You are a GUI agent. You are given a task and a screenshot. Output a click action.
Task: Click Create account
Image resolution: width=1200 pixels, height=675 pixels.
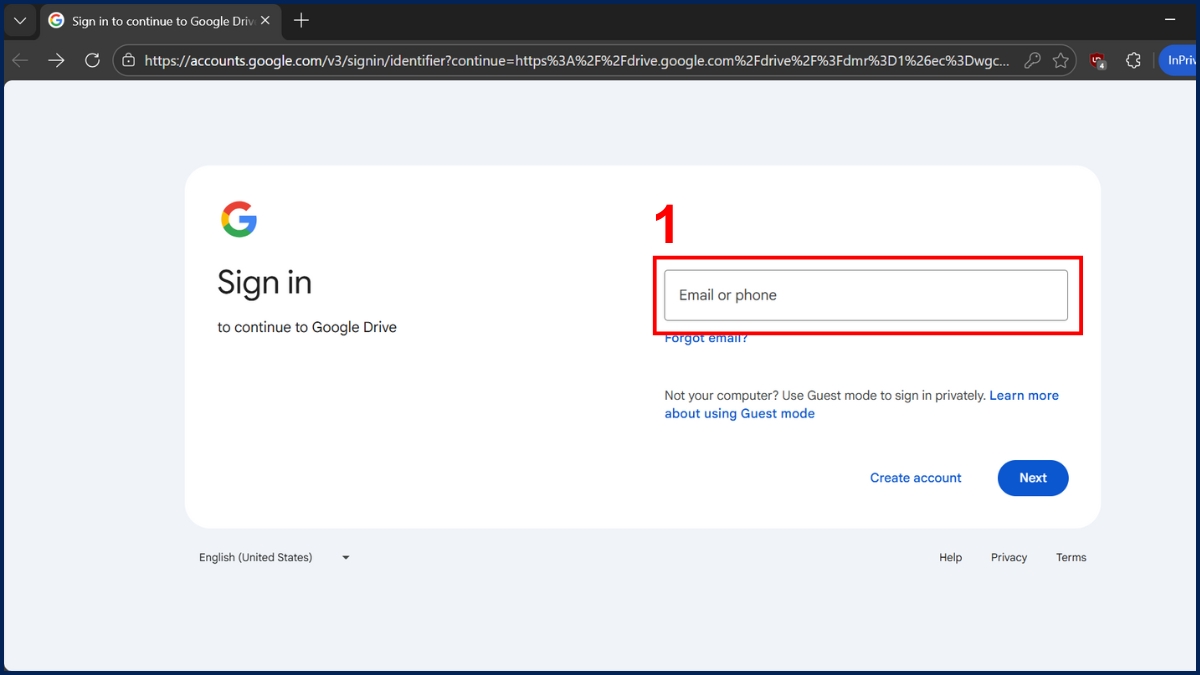click(915, 478)
